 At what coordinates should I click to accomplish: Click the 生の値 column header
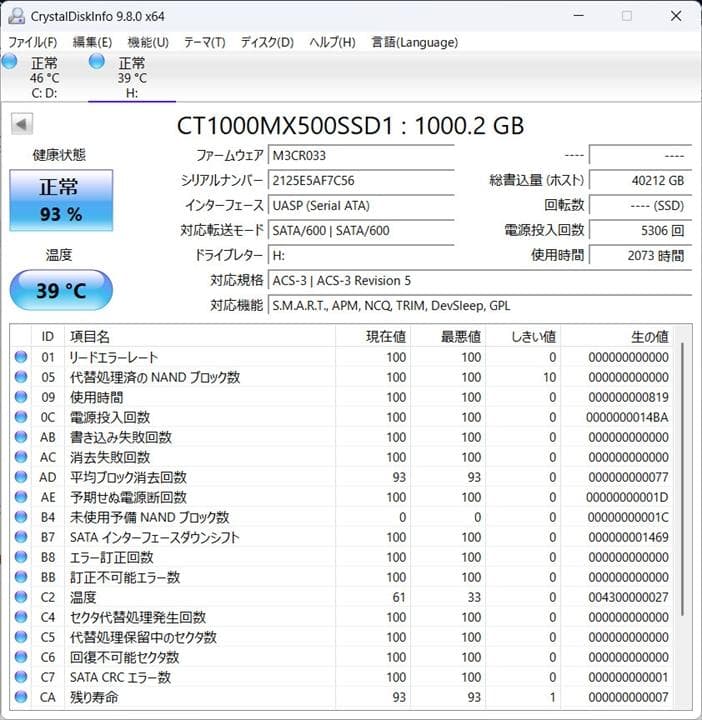617,337
